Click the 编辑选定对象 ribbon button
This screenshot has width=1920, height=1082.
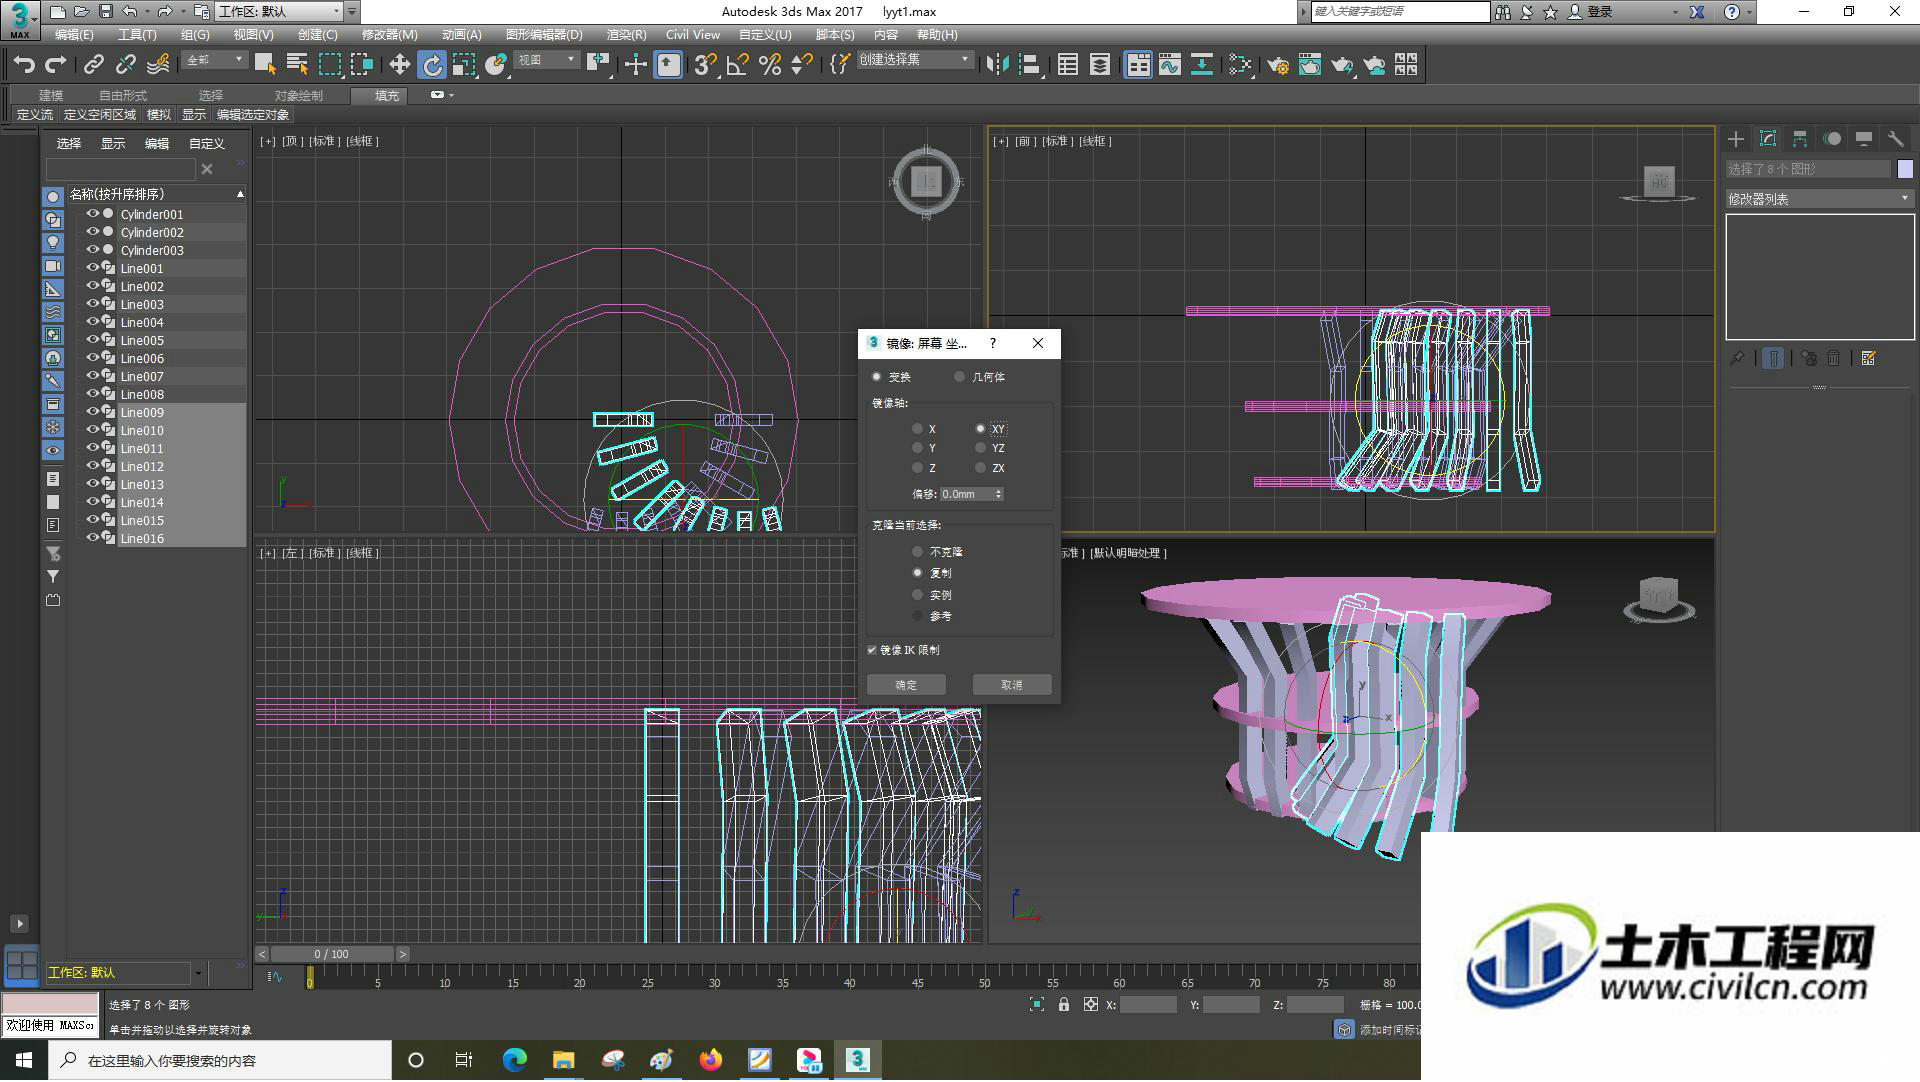253,115
